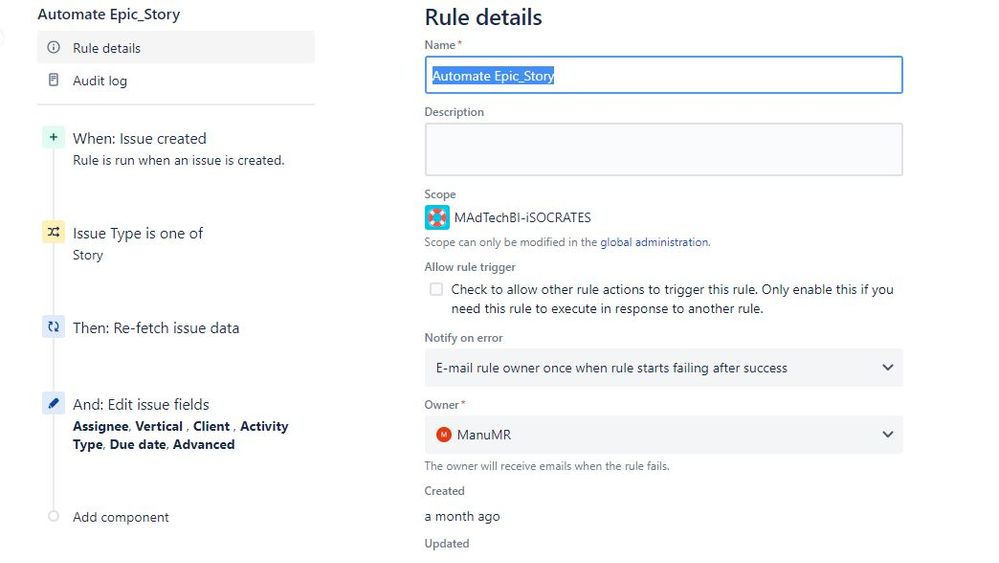The image size is (999, 563).
Task: Click the Rule details page heading
Action: click(x=483, y=17)
